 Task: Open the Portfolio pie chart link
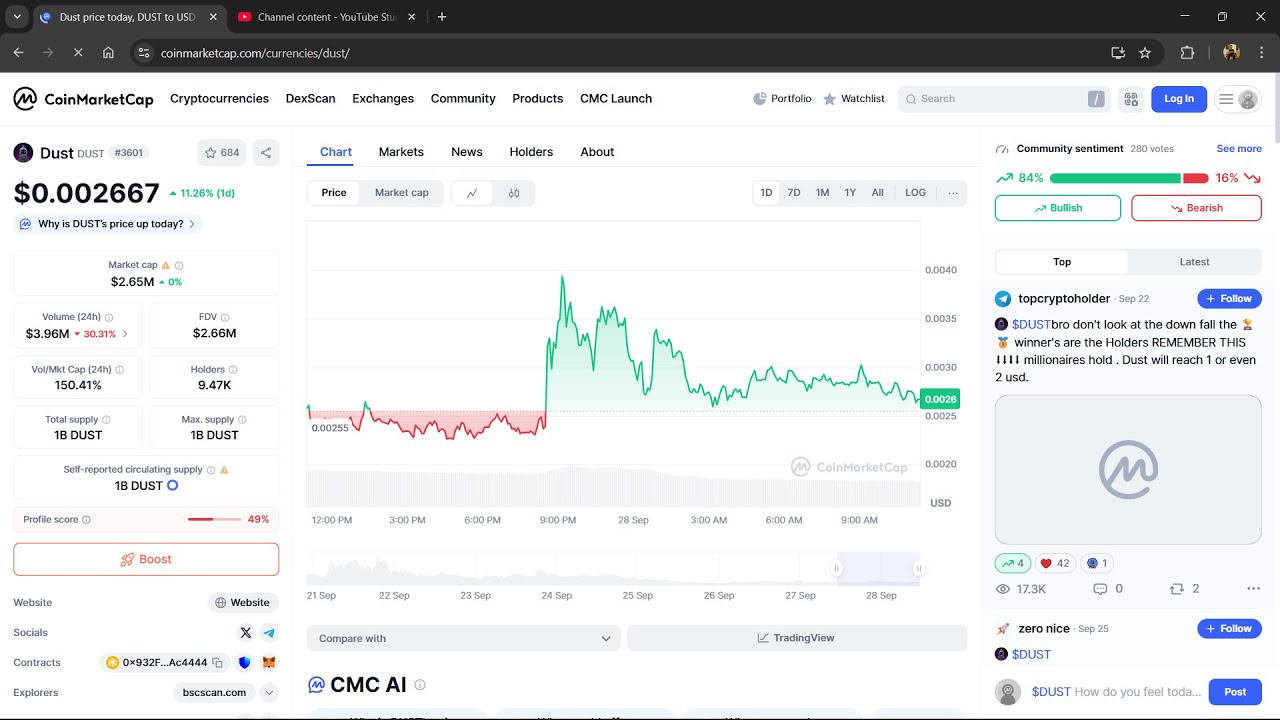(x=782, y=99)
